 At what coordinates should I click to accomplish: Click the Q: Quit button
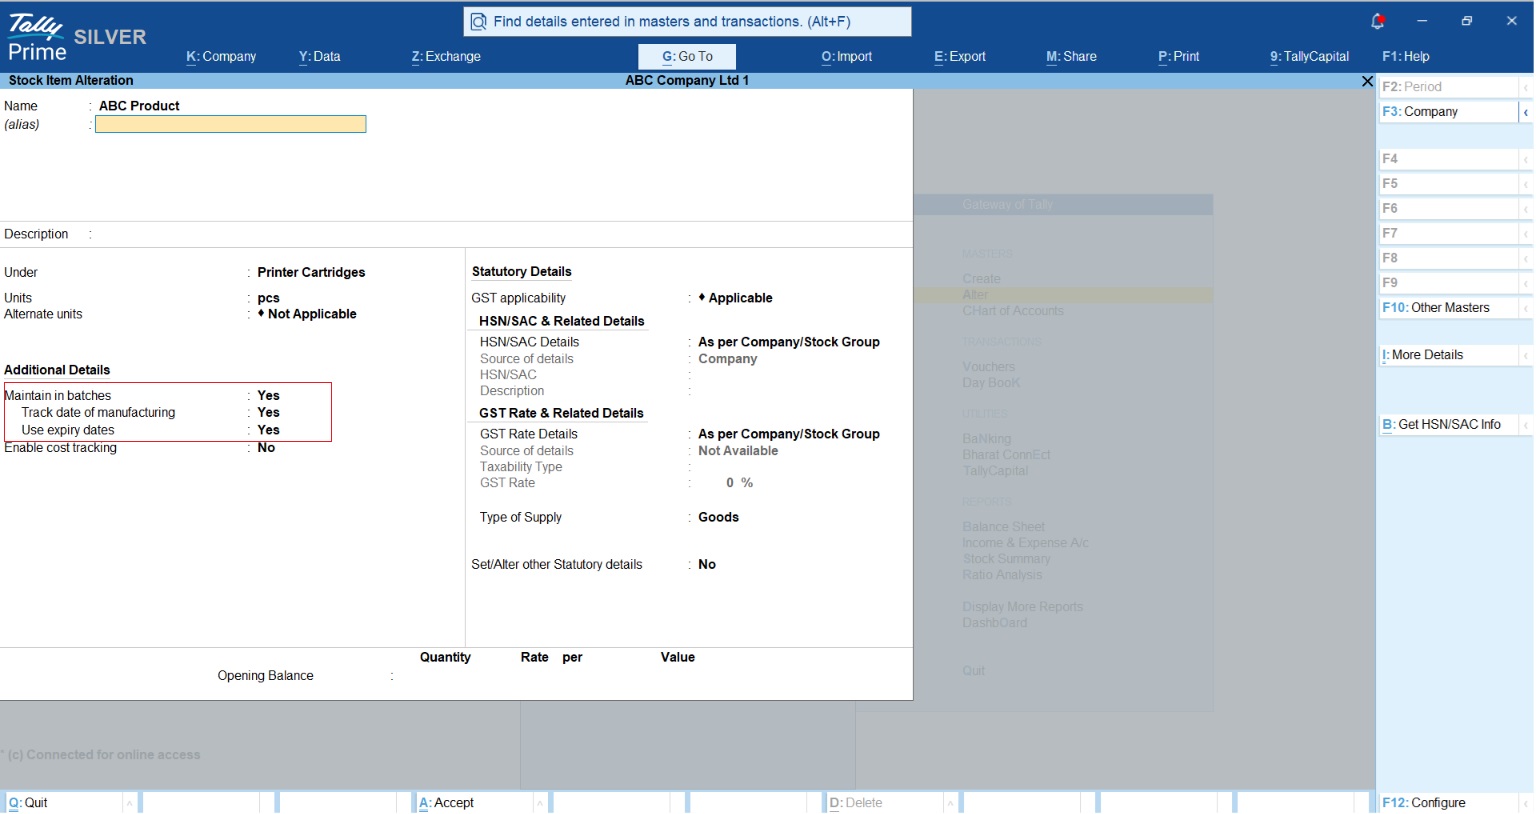click(63, 803)
